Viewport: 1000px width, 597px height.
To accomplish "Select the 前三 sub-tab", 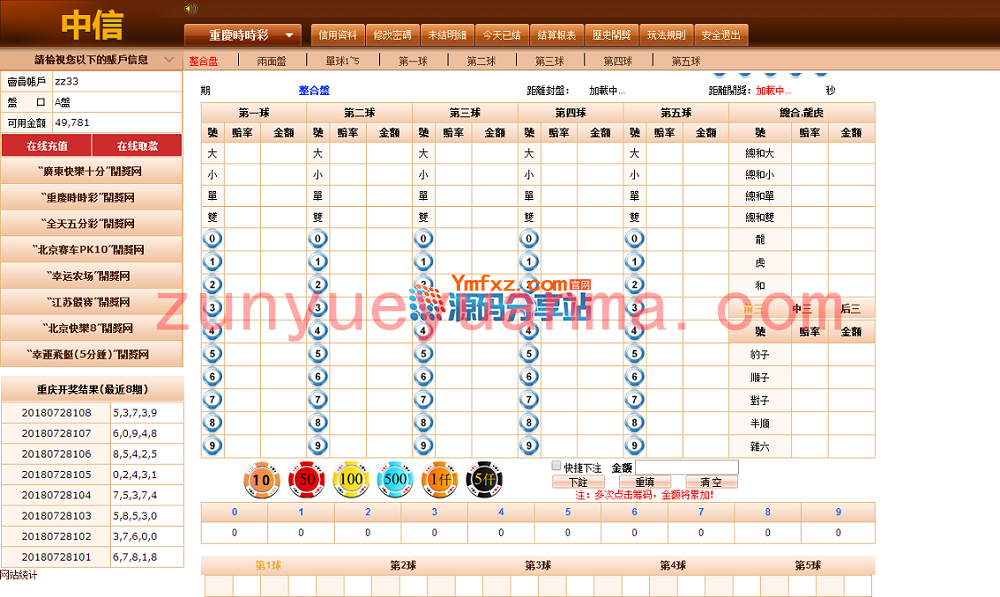I will (x=753, y=309).
